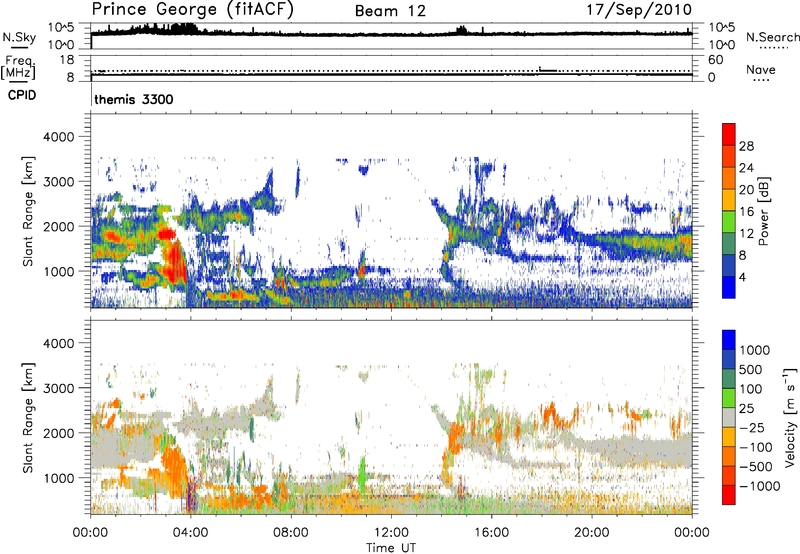Click the '10^5' left noise axis value
Screen dimensions: 800x554
coord(61,27)
